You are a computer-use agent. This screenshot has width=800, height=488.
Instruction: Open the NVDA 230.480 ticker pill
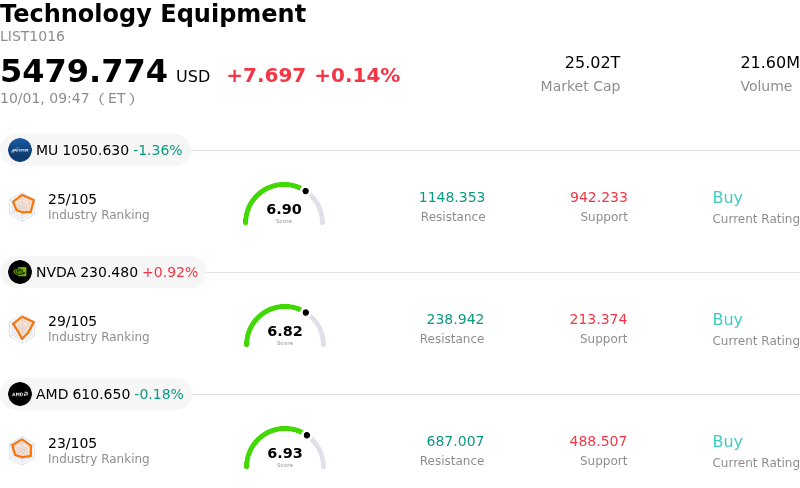(103, 272)
